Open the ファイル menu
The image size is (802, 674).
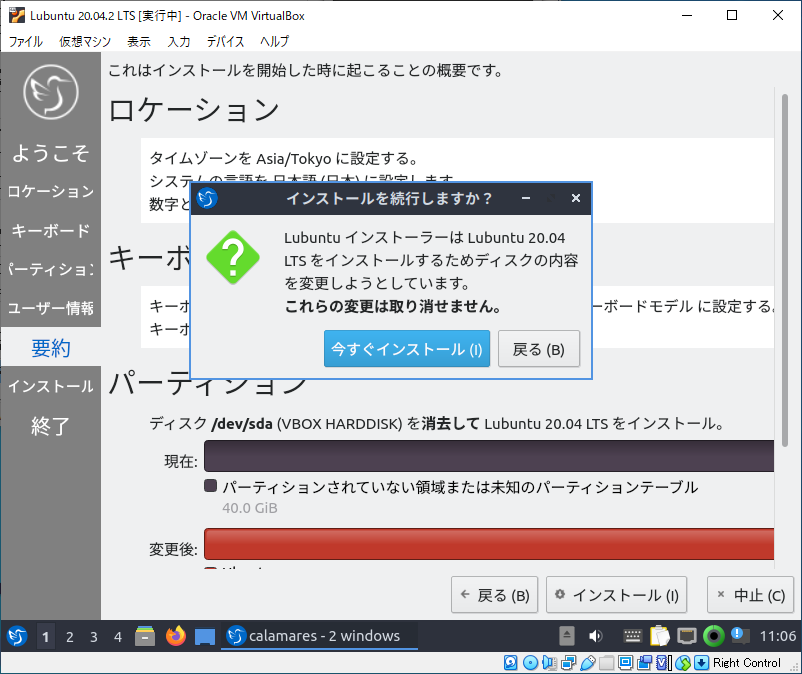click(26, 41)
